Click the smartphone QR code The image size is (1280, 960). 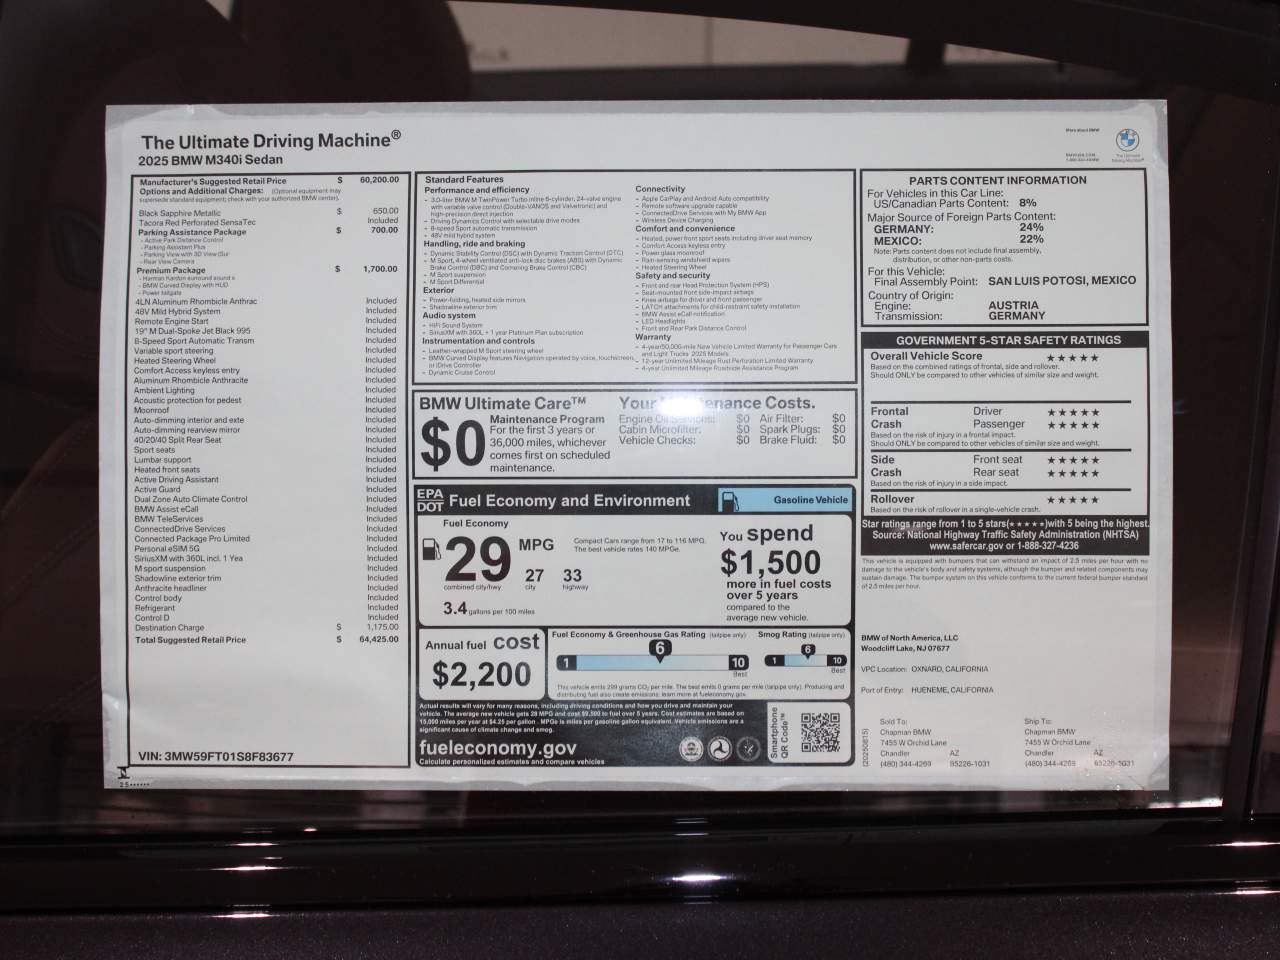coord(819,733)
